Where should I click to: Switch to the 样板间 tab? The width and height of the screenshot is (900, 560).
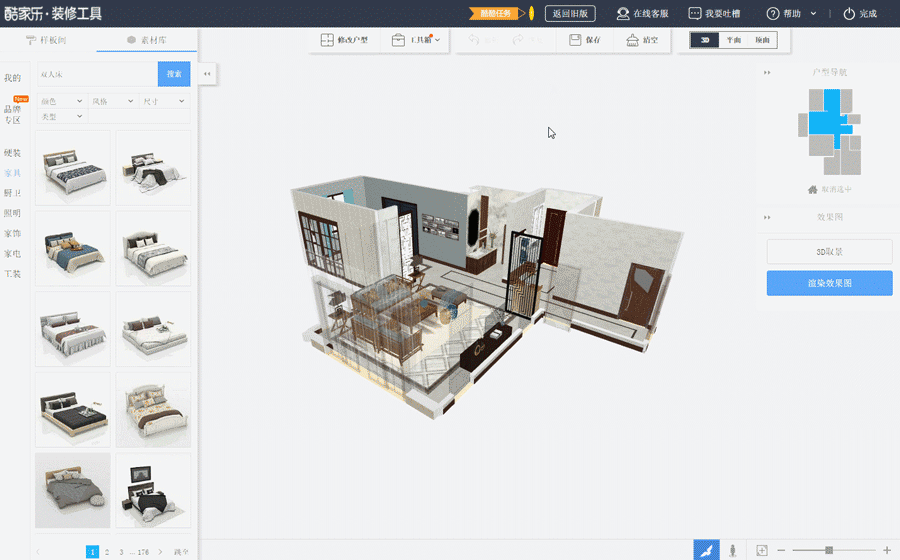(x=48, y=40)
